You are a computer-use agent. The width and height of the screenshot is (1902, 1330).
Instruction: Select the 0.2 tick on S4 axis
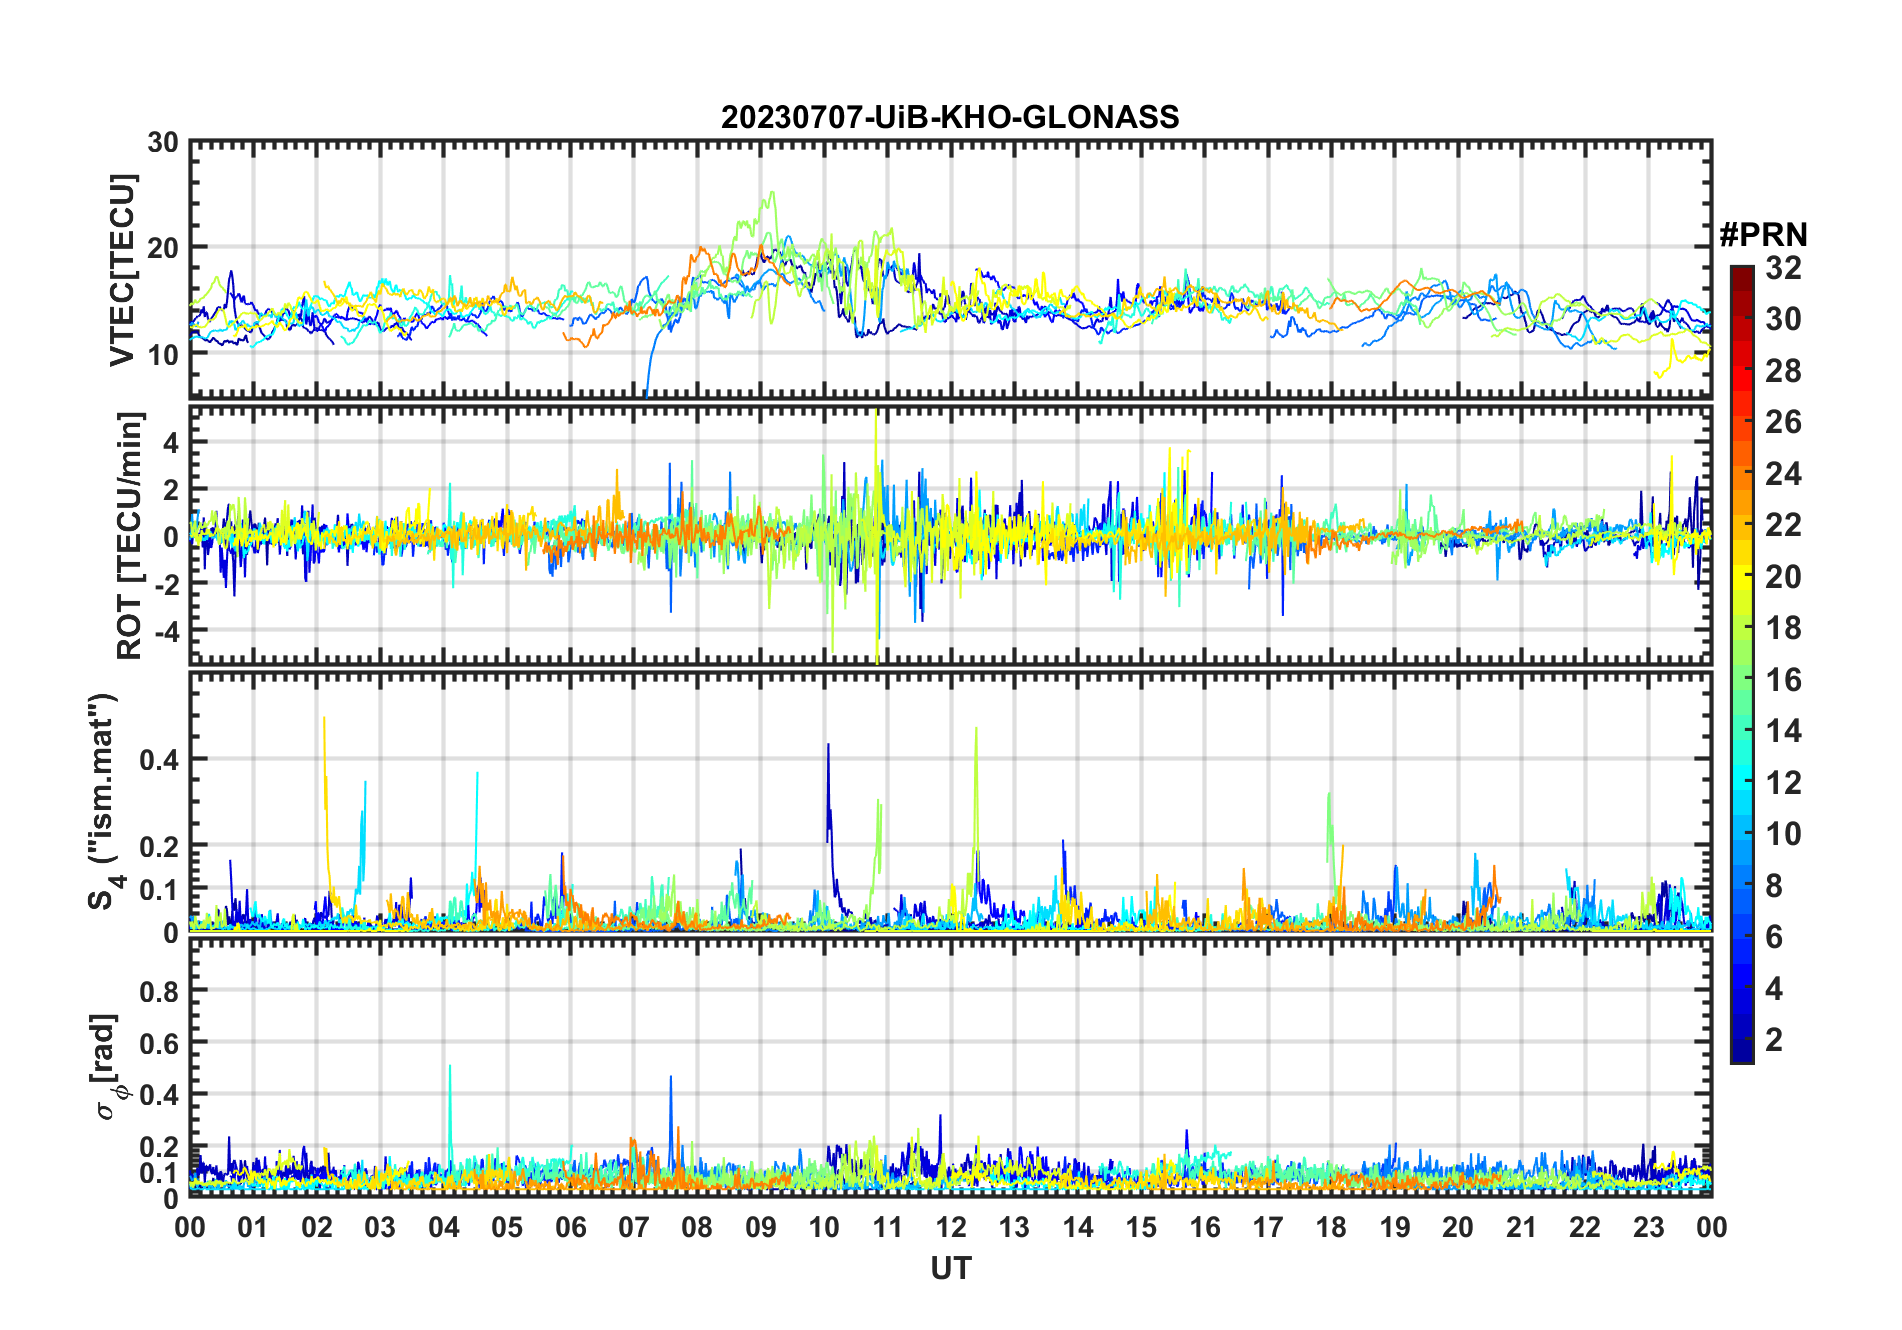pos(159,846)
